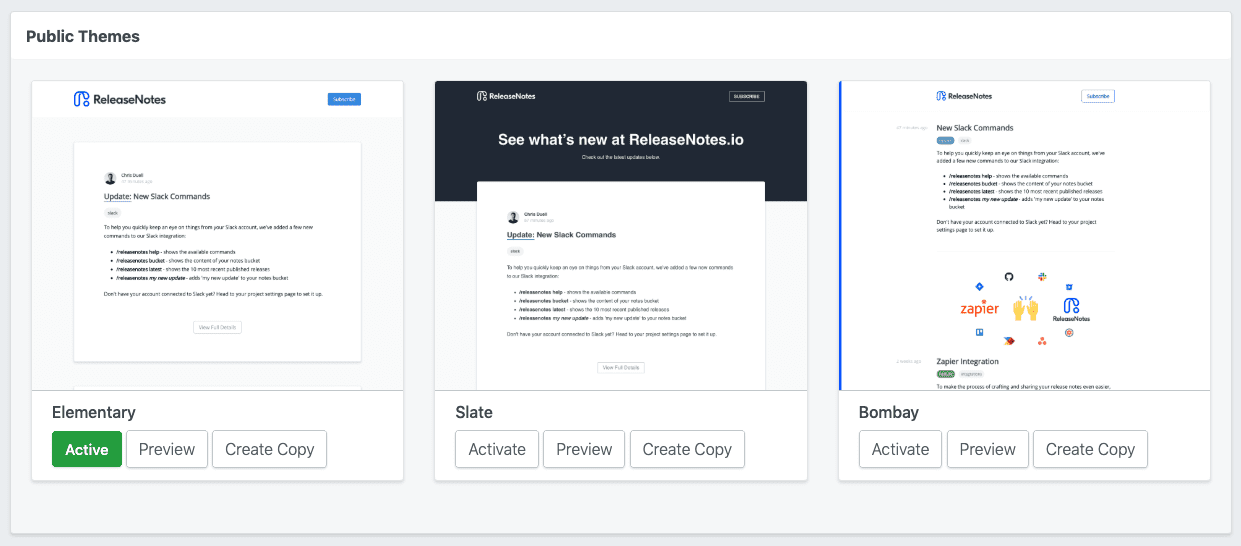
Task: Create a copy of the Bombay theme
Action: click(1090, 449)
